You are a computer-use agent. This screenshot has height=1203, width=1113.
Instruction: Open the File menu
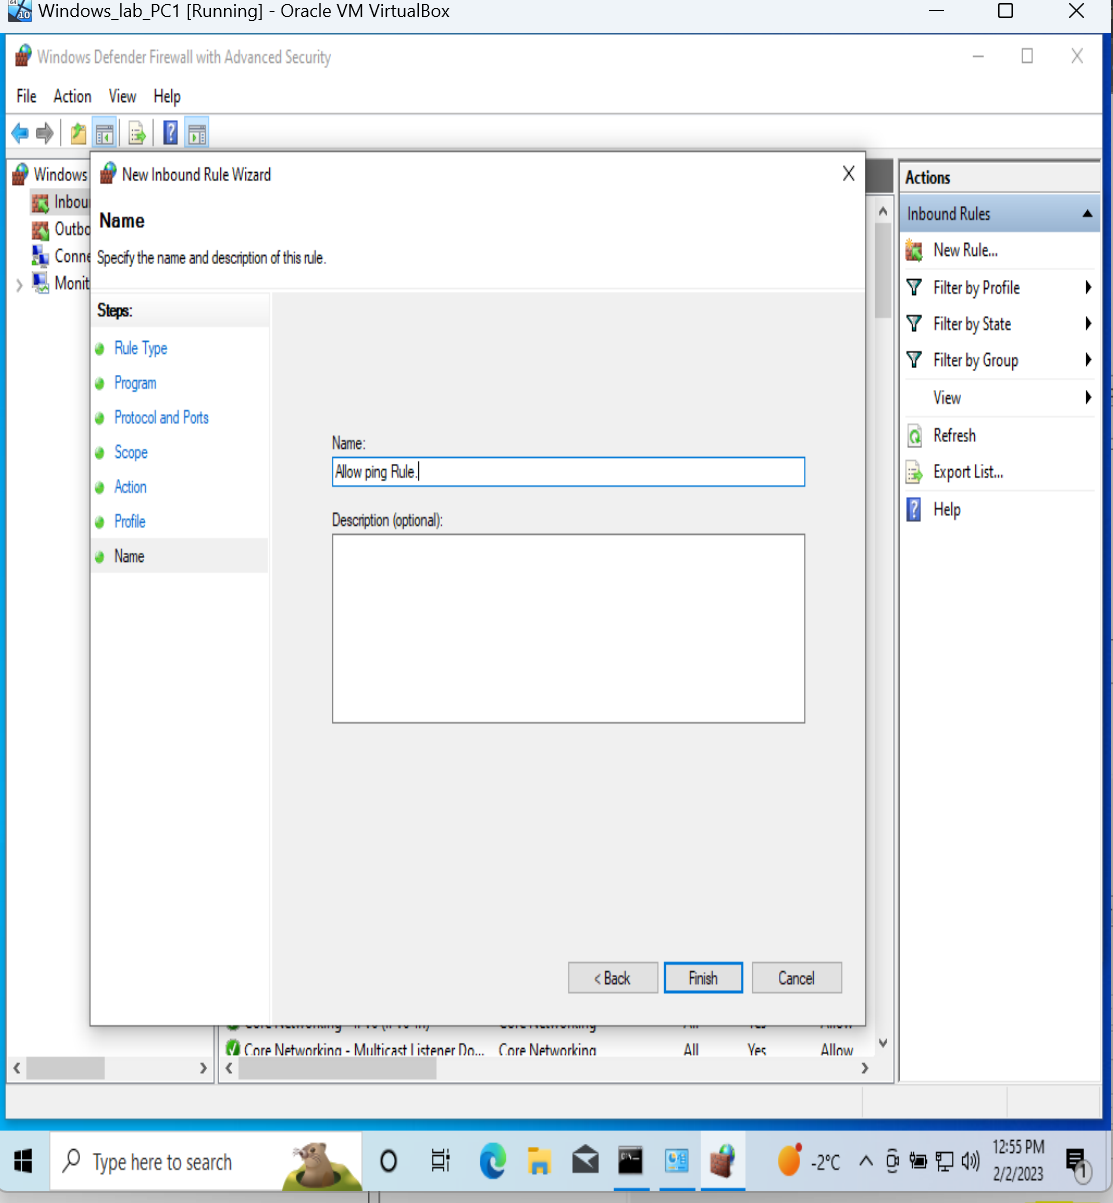point(26,96)
